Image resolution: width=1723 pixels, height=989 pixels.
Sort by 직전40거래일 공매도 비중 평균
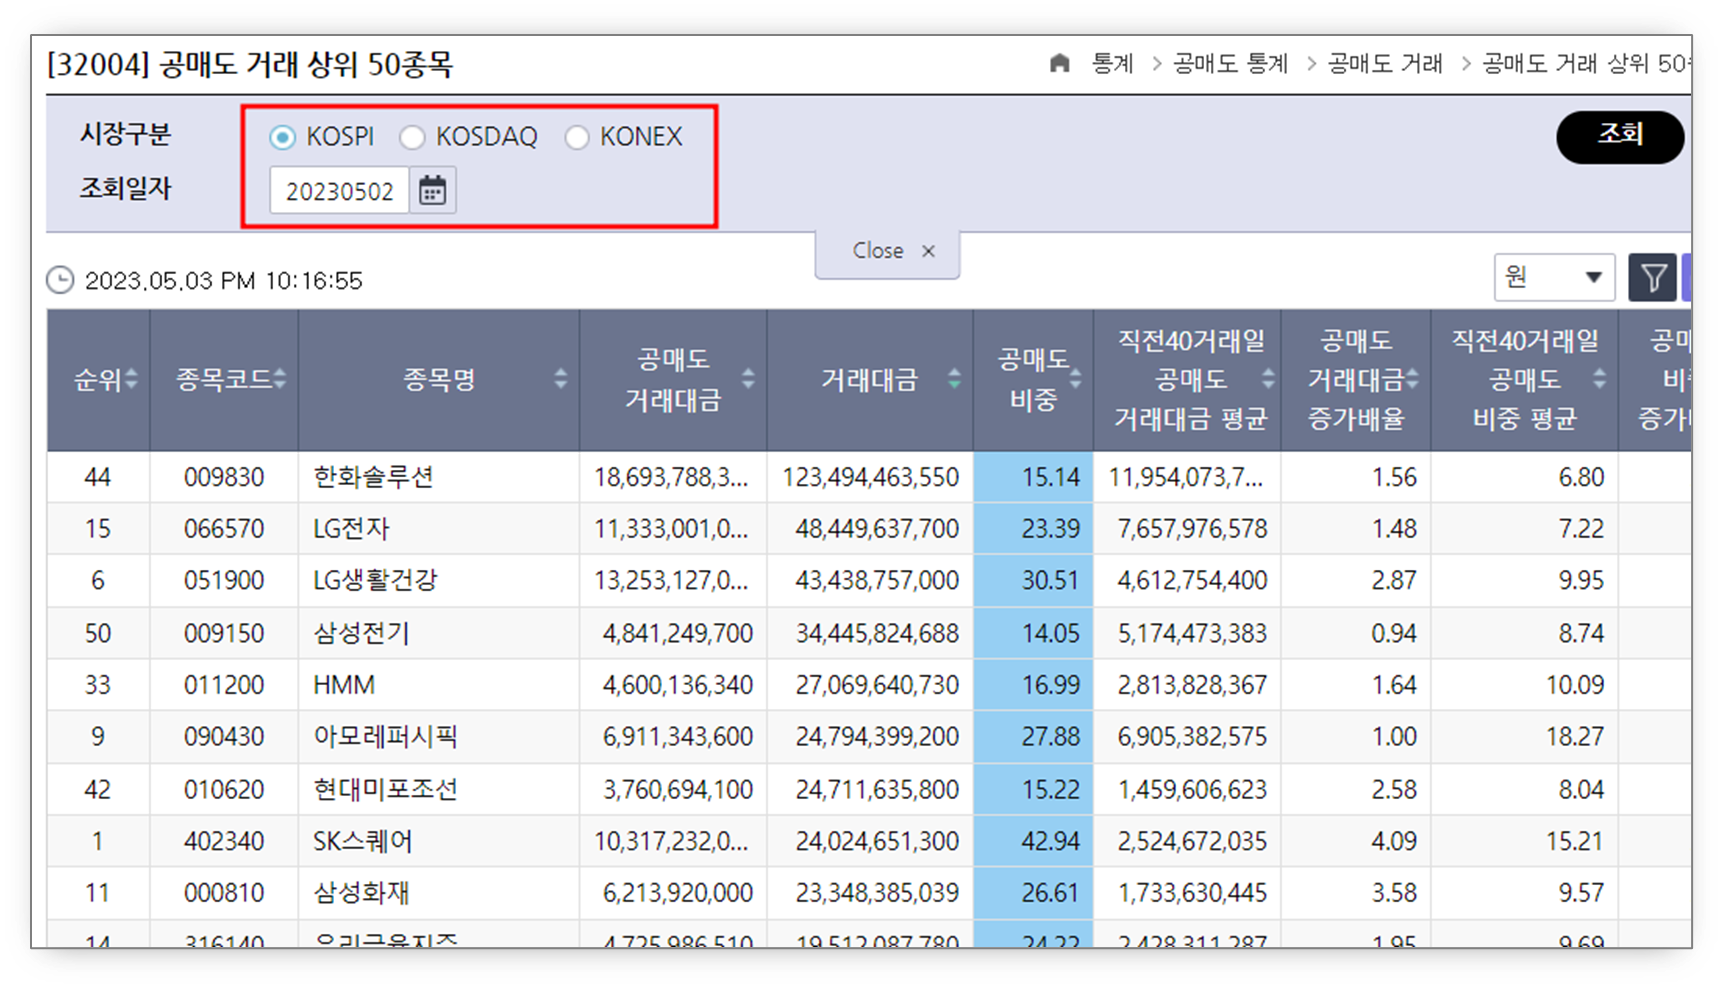coord(1600,380)
